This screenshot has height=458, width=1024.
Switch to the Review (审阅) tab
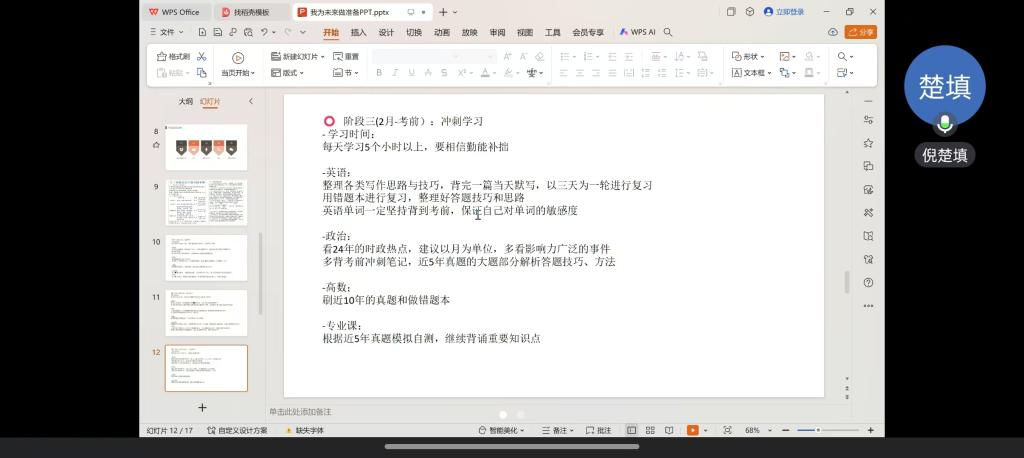(x=497, y=32)
